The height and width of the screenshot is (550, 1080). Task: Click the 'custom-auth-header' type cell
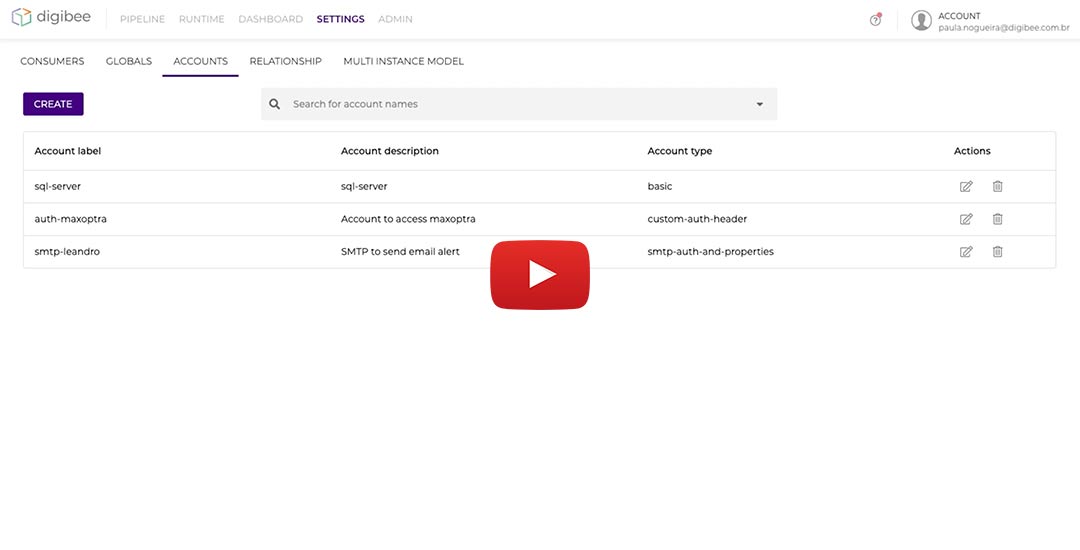pyautogui.click(x=697, y=219)
